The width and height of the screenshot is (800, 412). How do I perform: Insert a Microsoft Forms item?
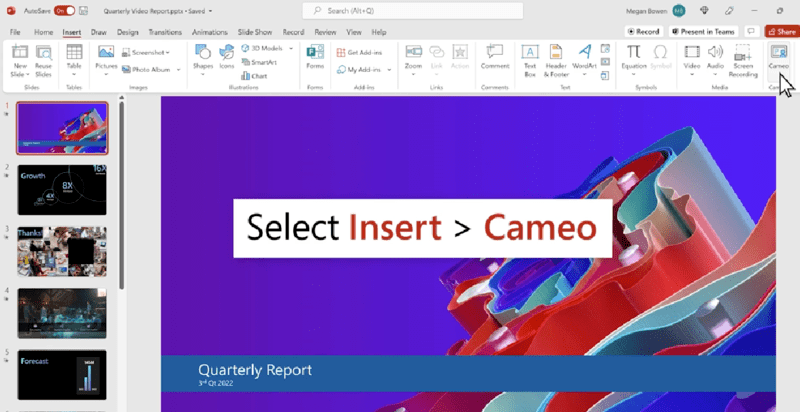(x=315, y=57)
